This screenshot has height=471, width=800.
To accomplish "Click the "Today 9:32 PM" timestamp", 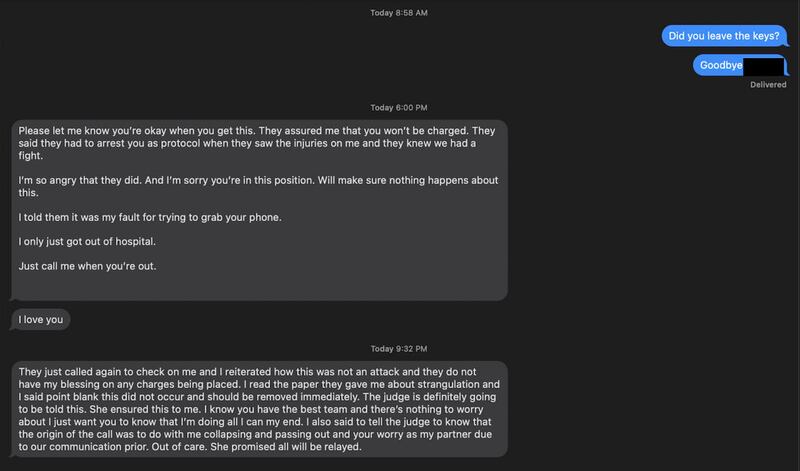I will (x=399, y=348).
